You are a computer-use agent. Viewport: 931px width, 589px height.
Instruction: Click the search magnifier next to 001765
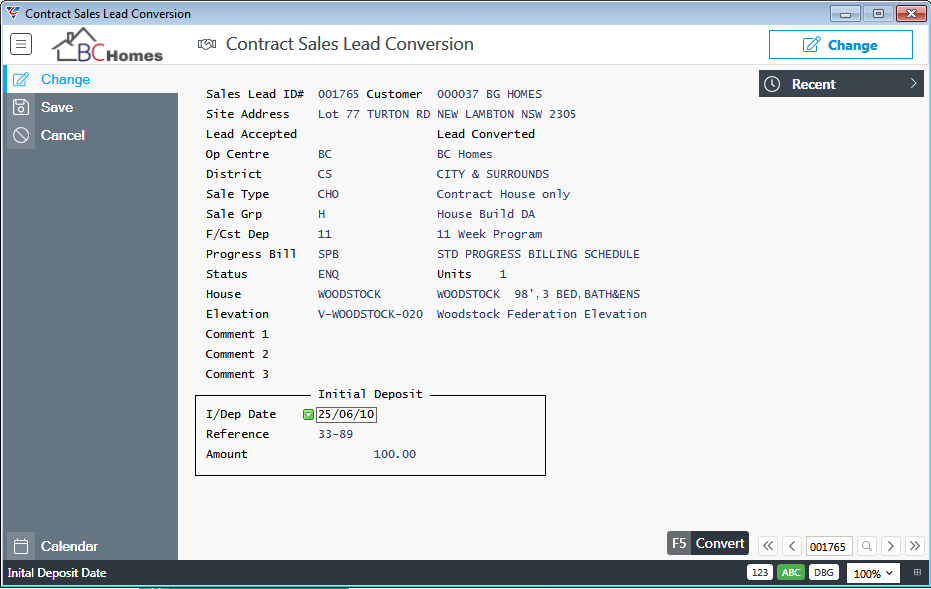[867, 546]
